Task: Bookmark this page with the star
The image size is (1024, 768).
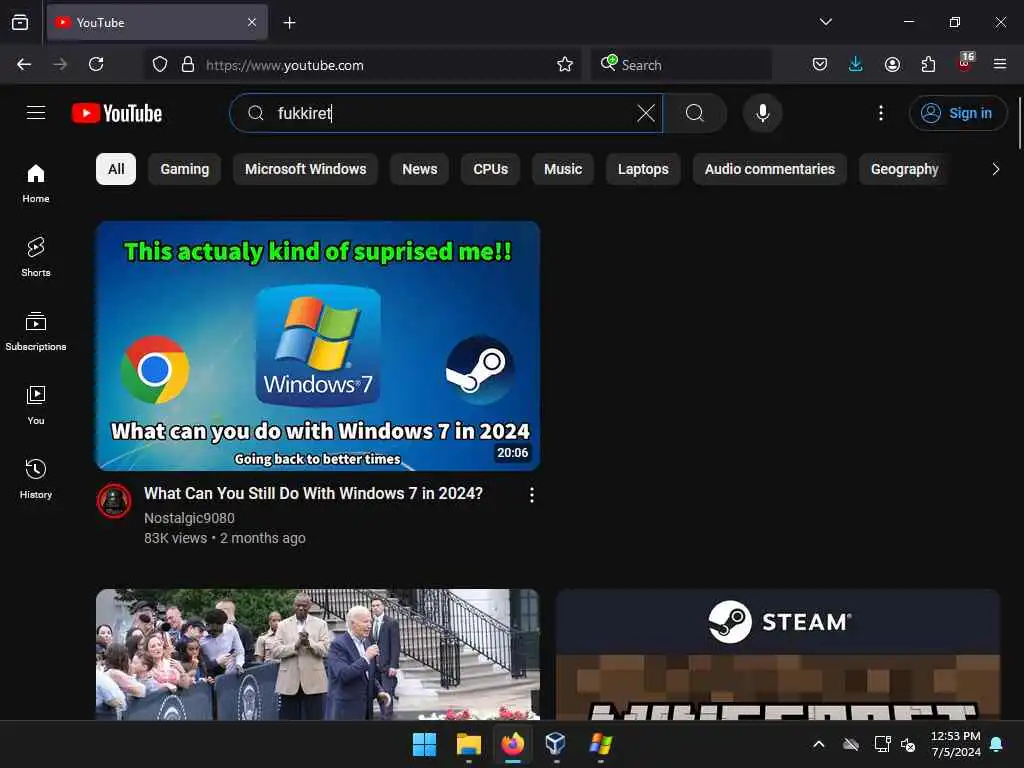Action: point(565,64)
